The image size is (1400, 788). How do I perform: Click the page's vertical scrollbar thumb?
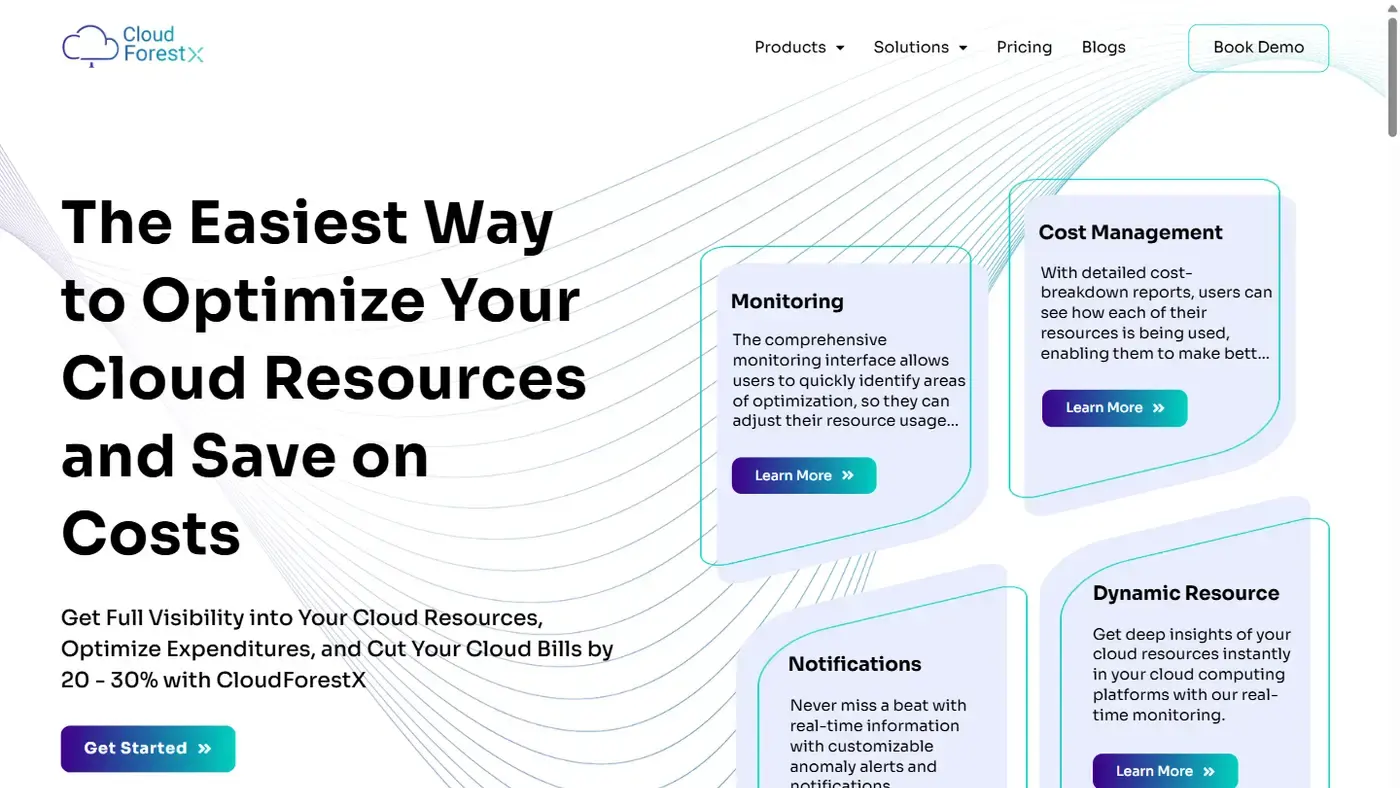point(1392,75)
